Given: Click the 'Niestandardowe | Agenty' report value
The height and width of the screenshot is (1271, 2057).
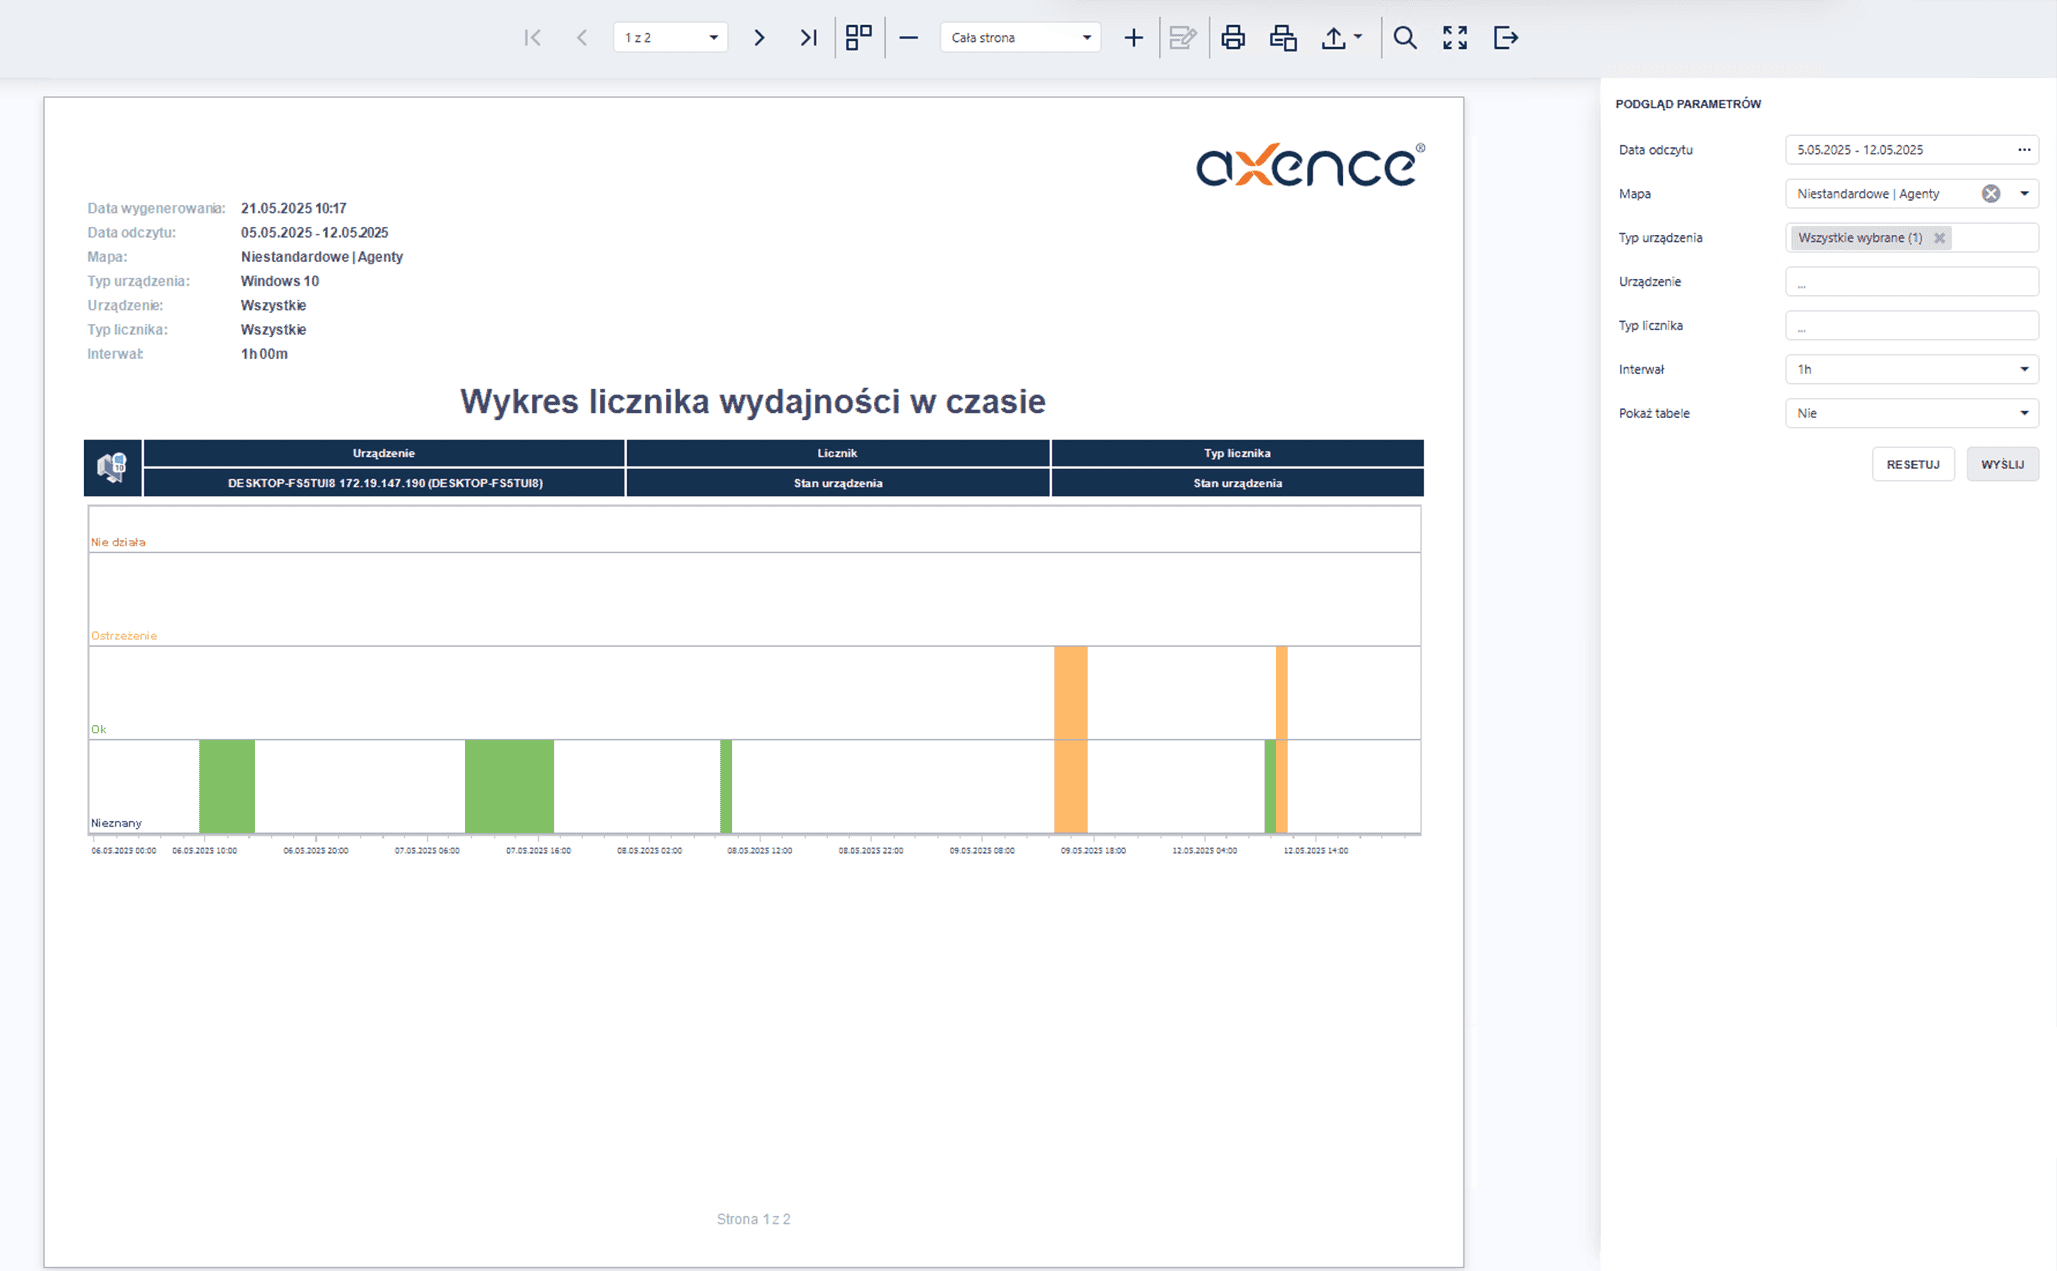Looking at the screenshot, I should (322, 257).
